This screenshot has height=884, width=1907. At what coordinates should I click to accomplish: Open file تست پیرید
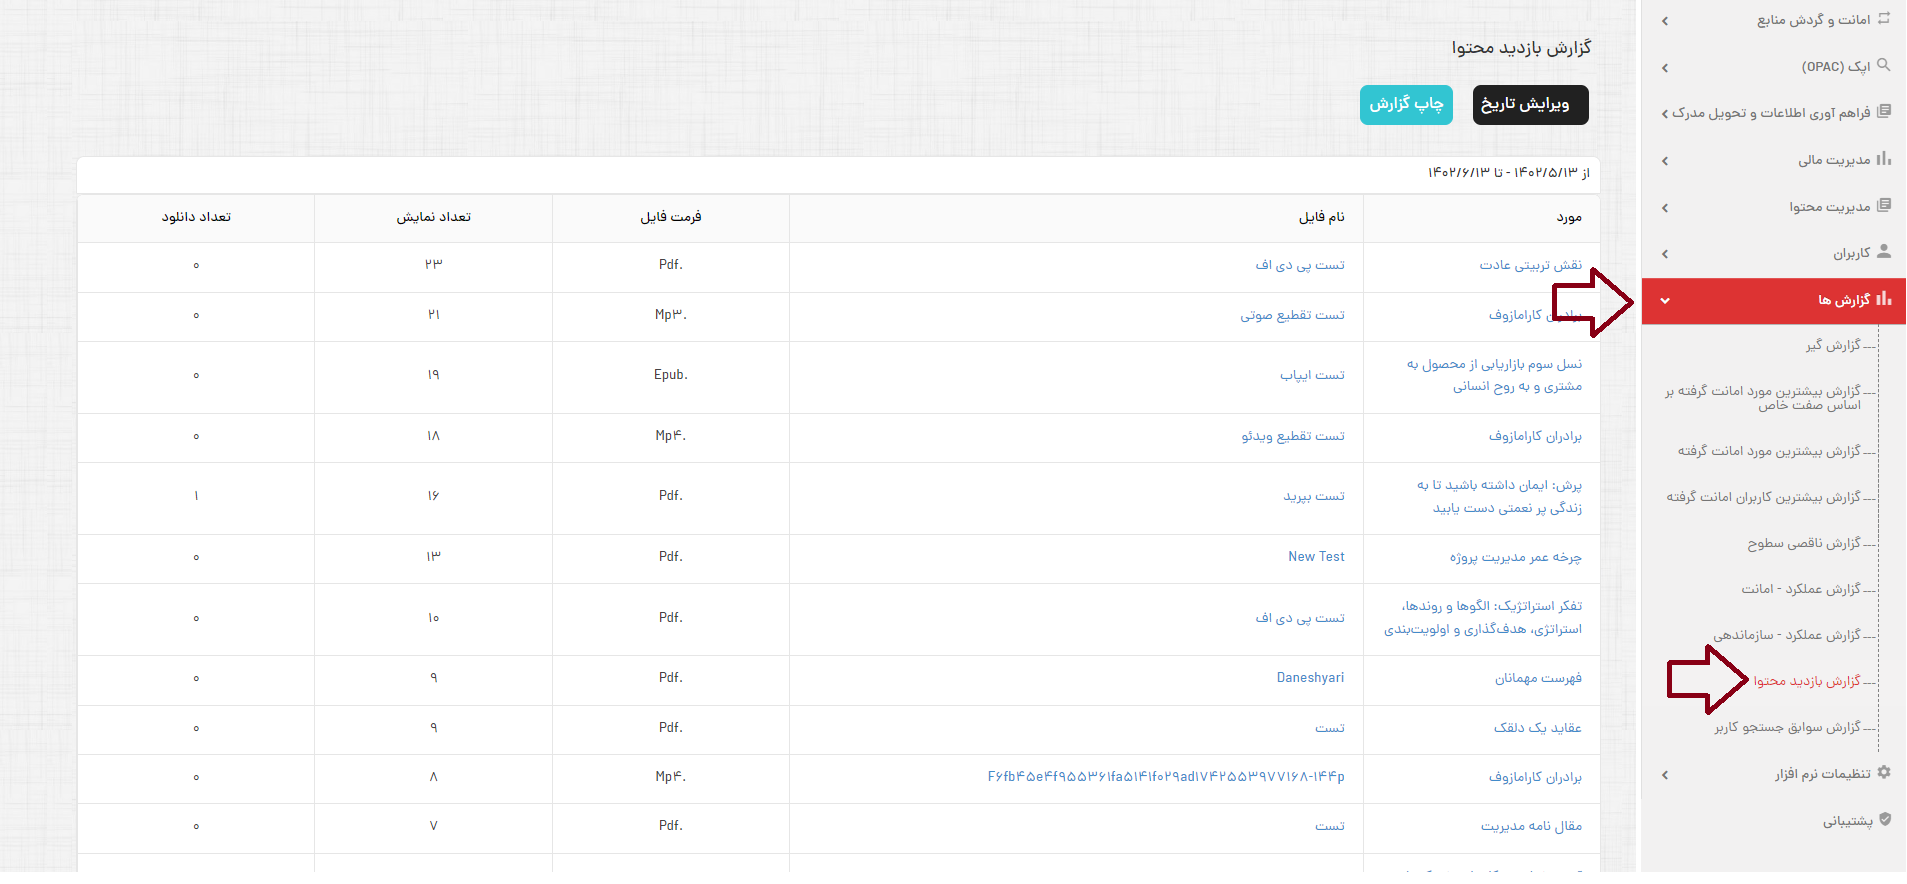1314,496
